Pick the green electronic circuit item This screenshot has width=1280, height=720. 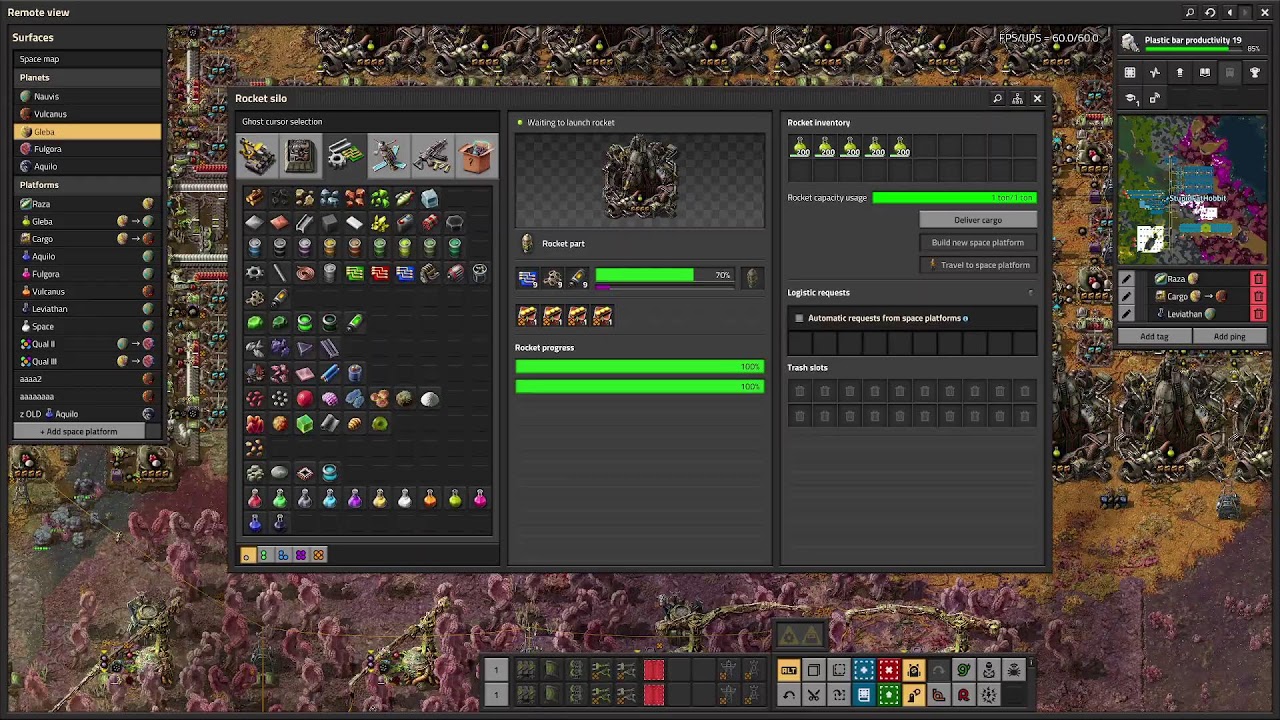click(354, 273)
